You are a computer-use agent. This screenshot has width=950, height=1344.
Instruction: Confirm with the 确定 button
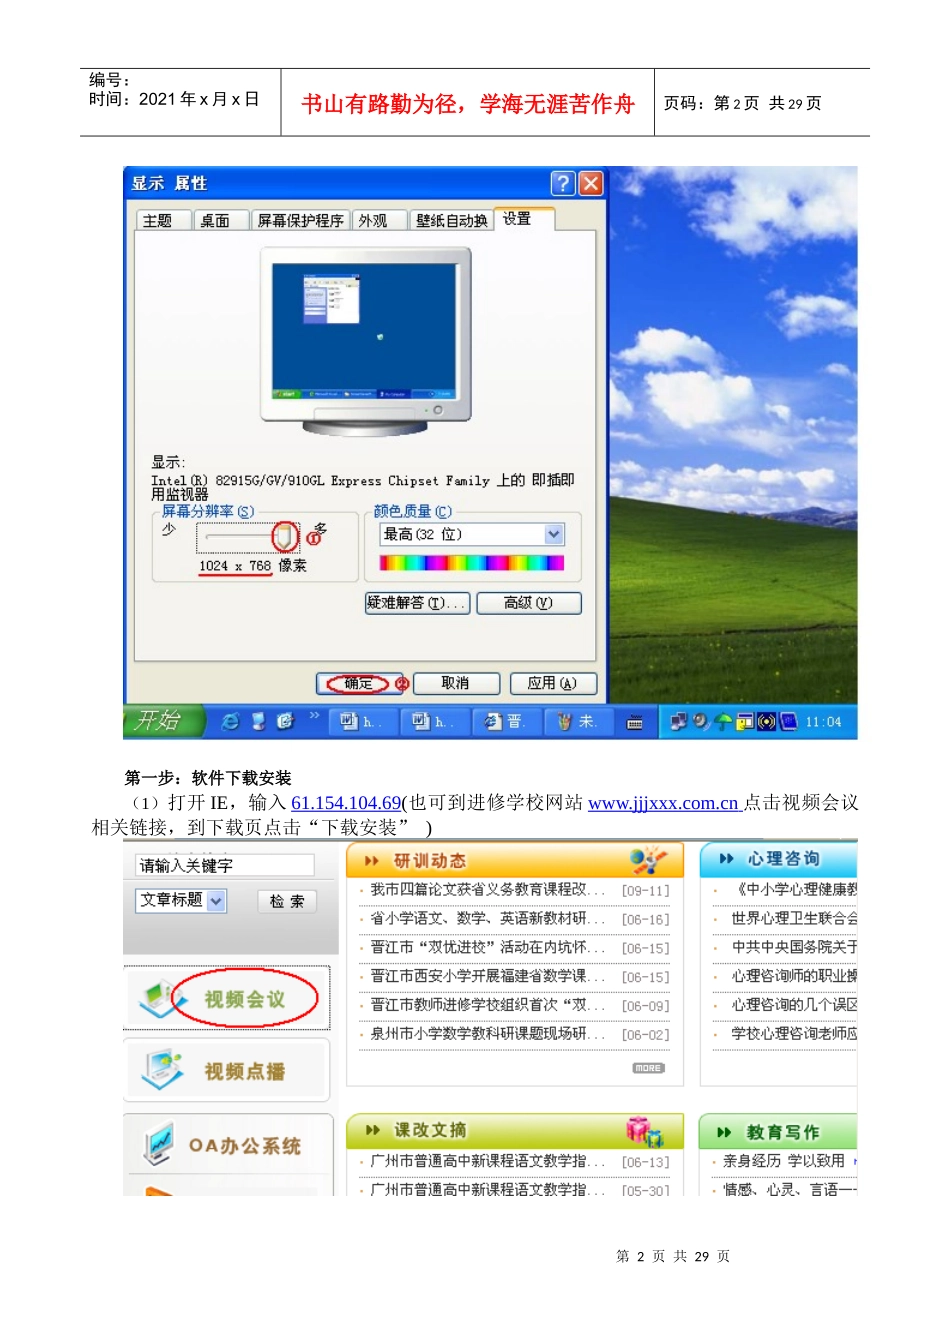pos(359,684)
